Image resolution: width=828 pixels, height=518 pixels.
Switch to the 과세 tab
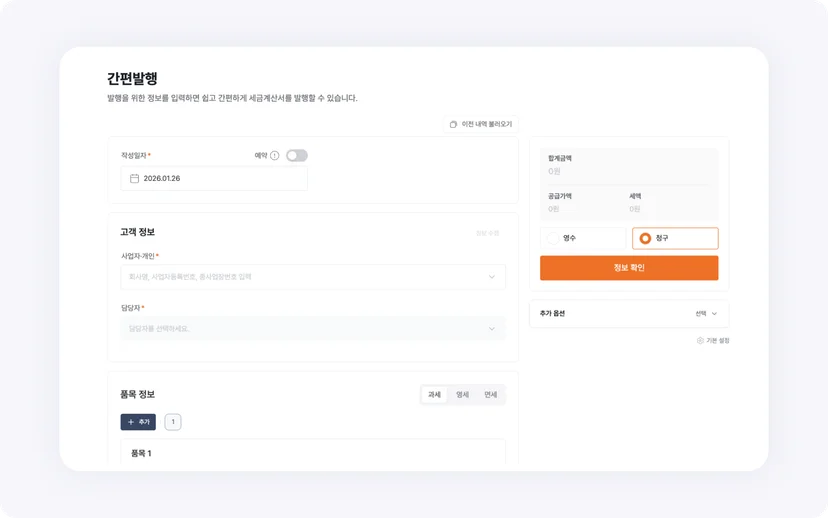coord(434,394)
